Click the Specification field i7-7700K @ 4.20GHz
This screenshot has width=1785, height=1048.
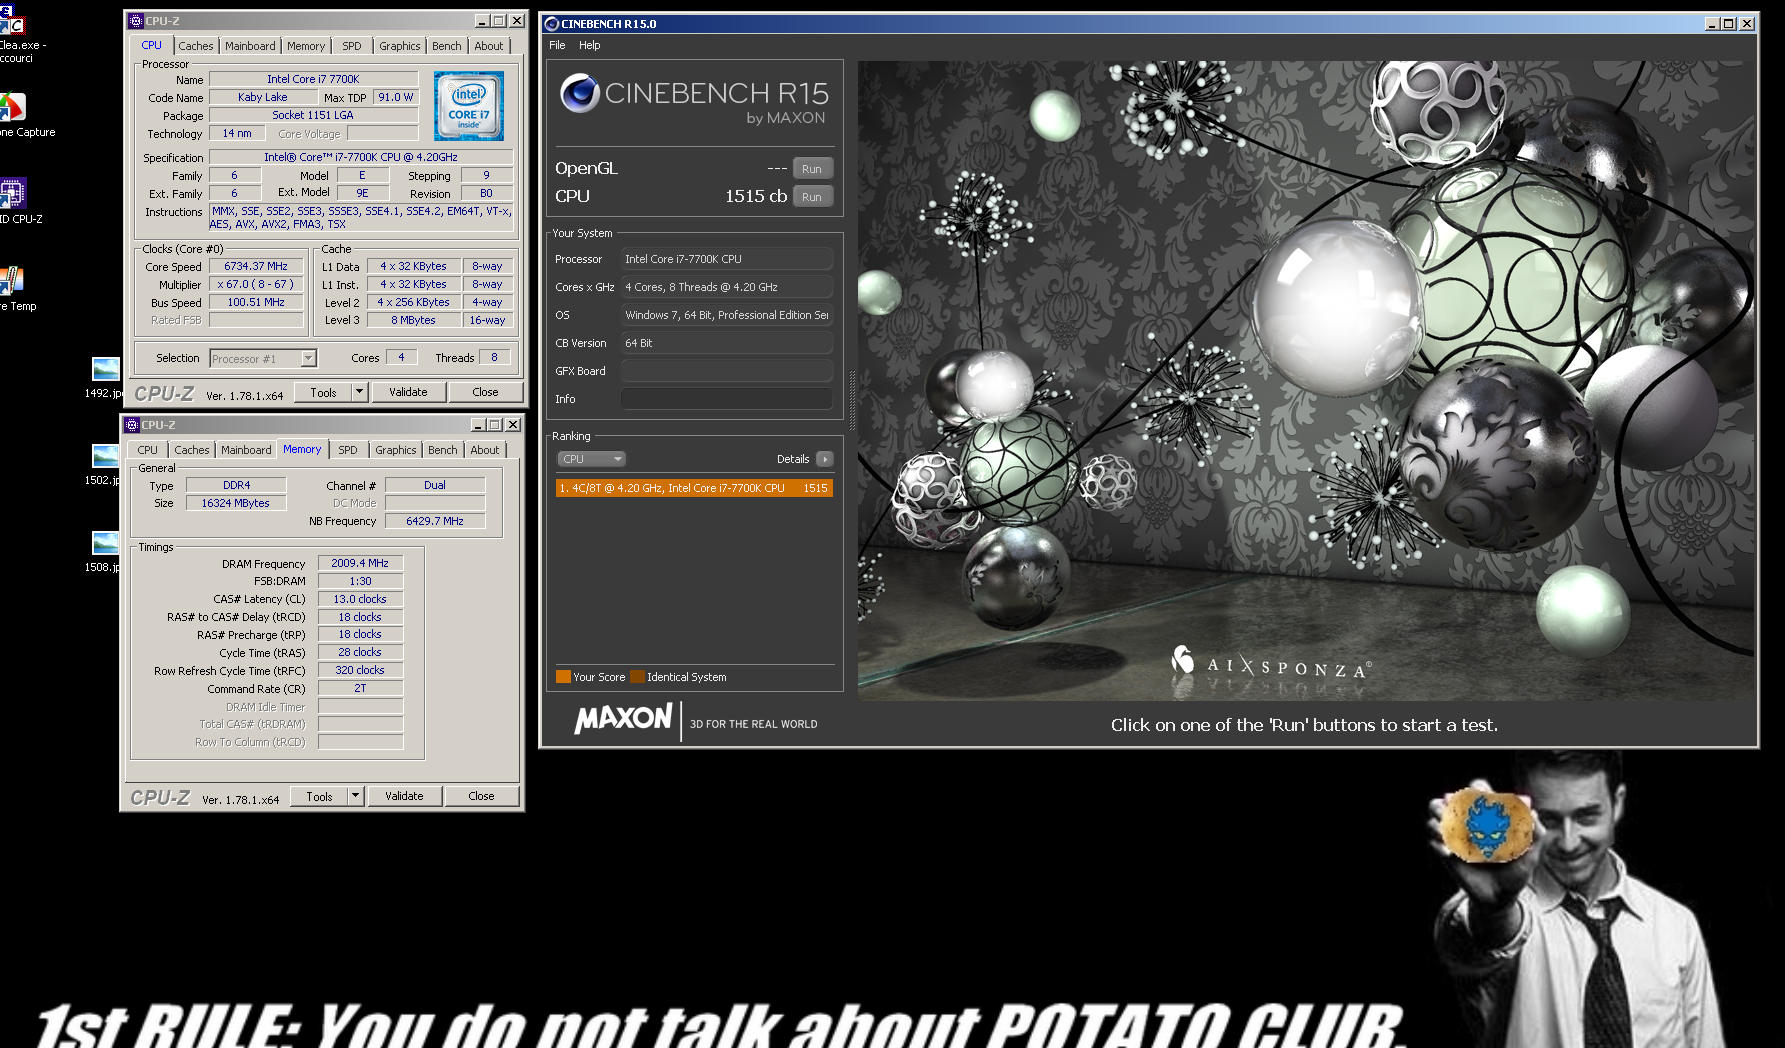(x=361, y=157)
